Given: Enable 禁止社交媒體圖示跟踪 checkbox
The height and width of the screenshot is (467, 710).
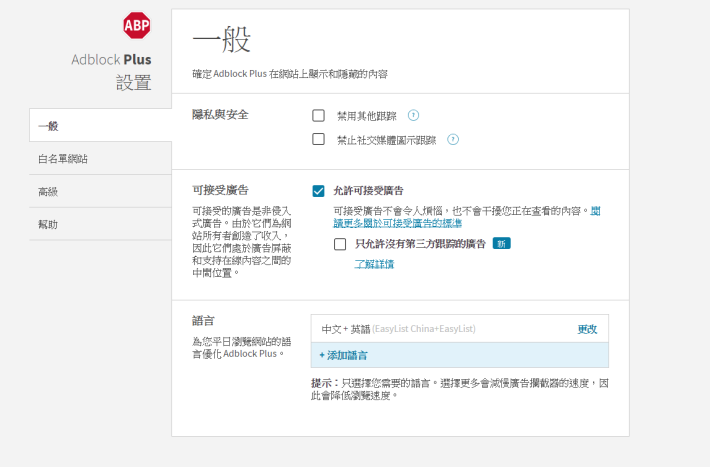Looking at the screenshot, I should point(318,139).
